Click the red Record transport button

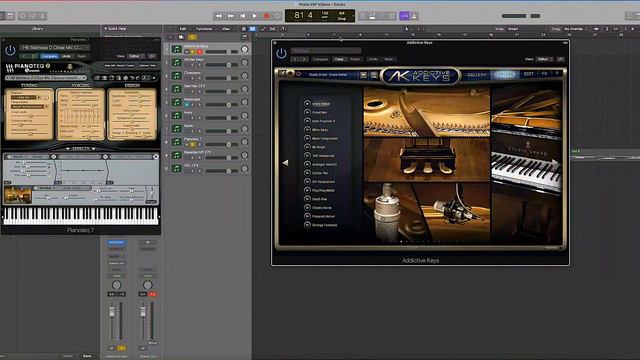[x=266, y=16]
